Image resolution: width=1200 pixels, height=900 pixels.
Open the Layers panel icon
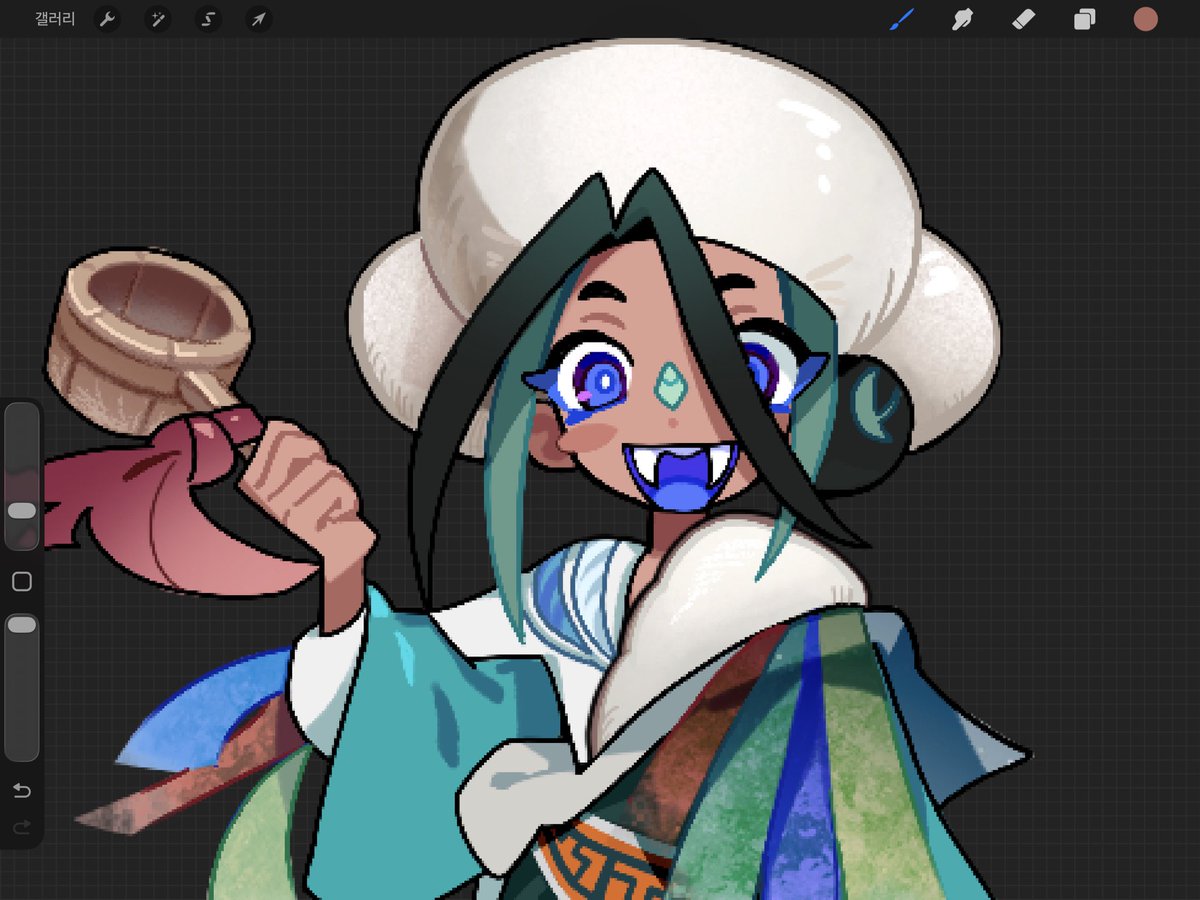pyautogui.click(x=1085, y=19)
